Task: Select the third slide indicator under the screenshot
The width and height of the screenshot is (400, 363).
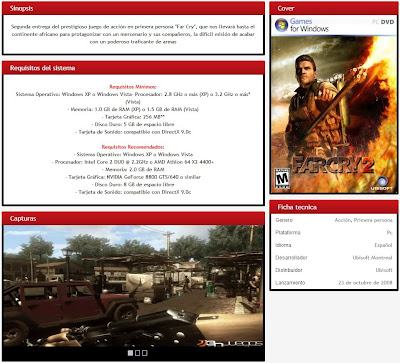Action: point(145,353)
